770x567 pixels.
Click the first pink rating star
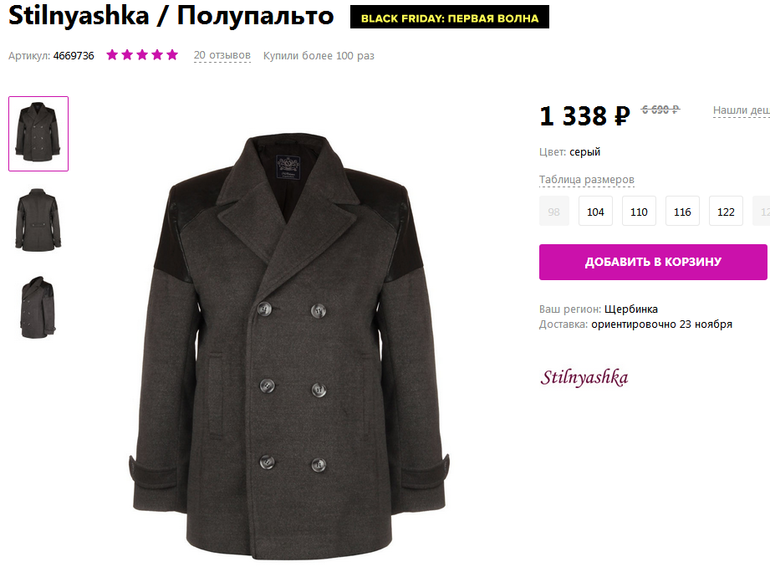[112, 54]
